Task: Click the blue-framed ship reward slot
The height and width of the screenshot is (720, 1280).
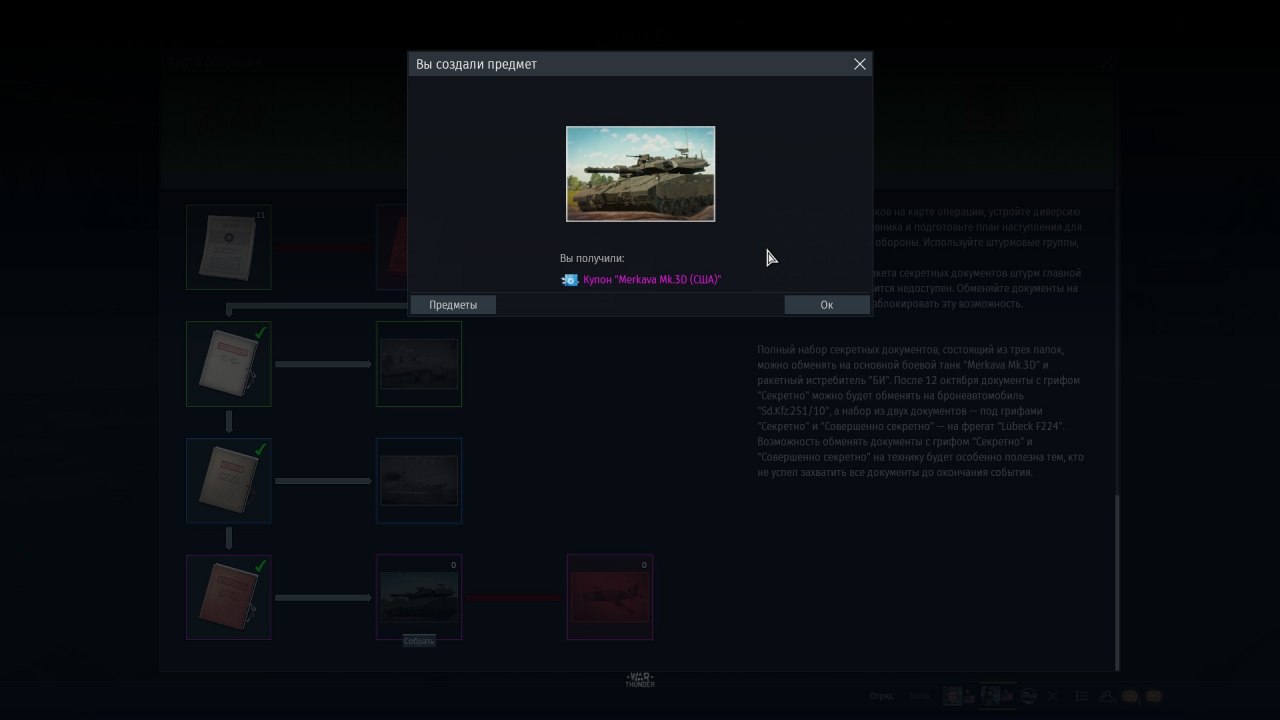Action: pos(419,481)
